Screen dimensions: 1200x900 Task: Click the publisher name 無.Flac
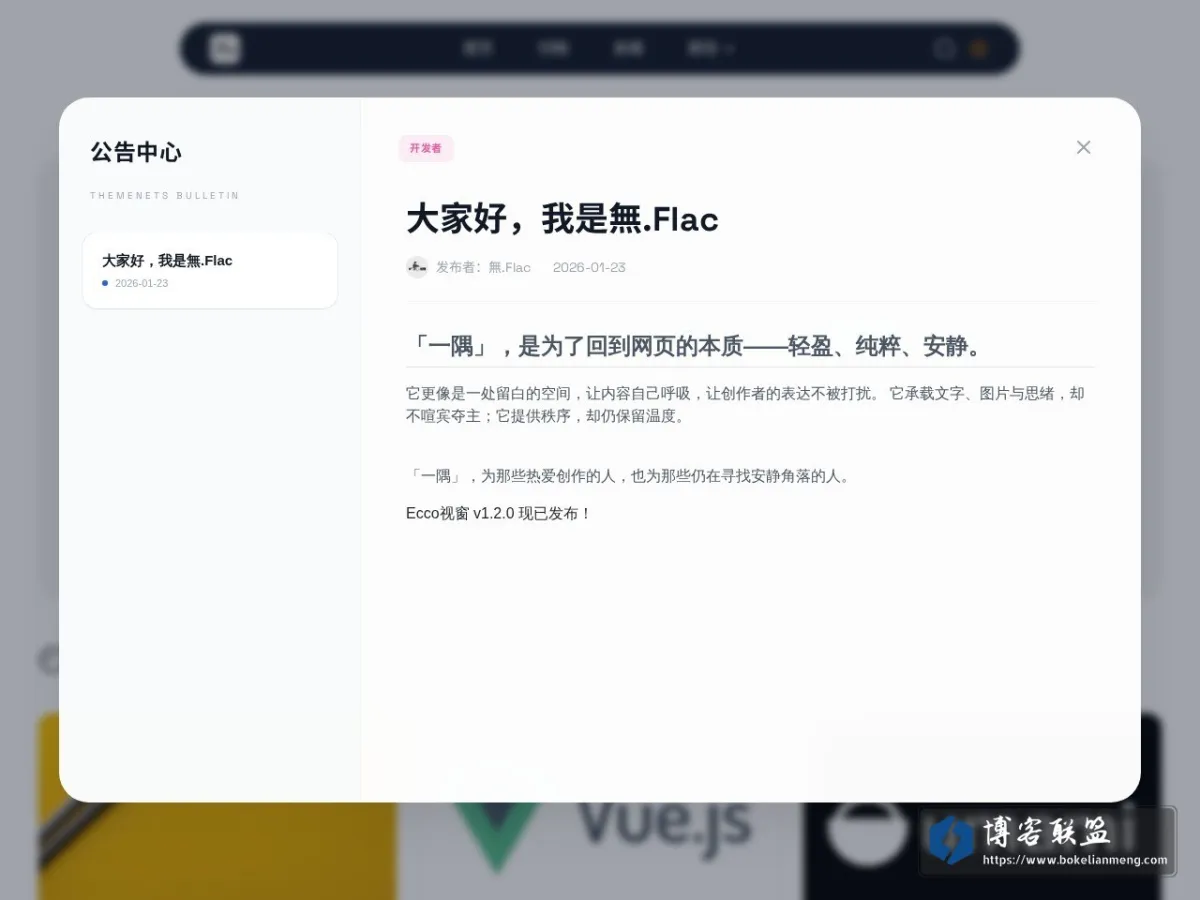point(509,267)
